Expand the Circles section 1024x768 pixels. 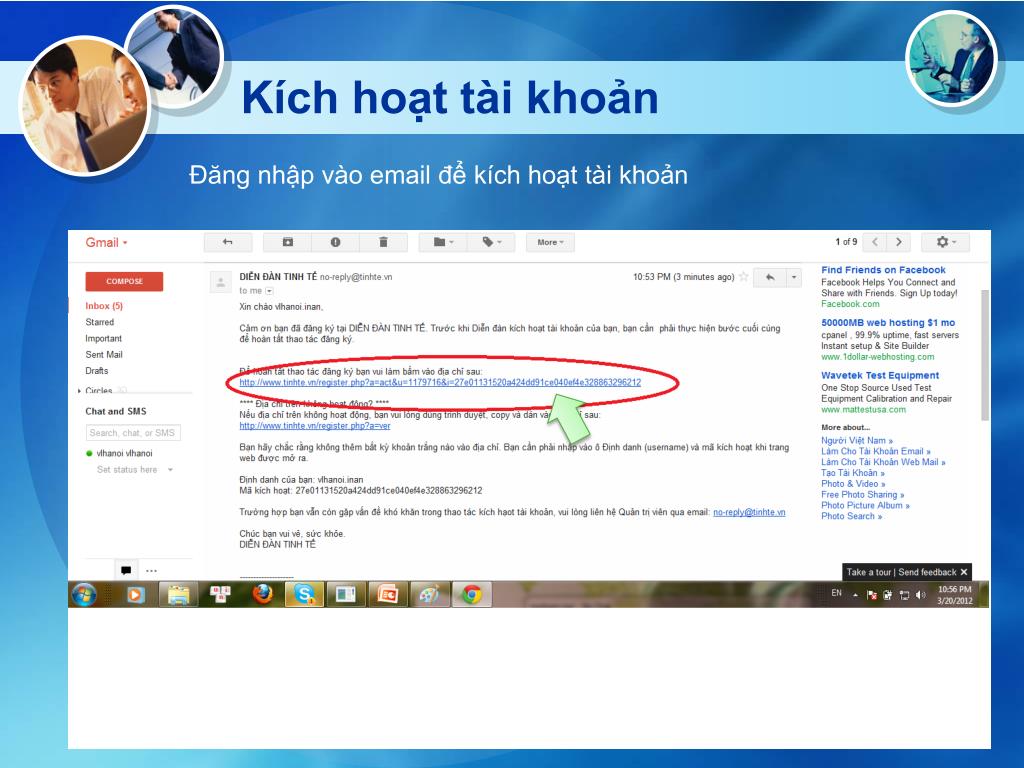point(80,391)
